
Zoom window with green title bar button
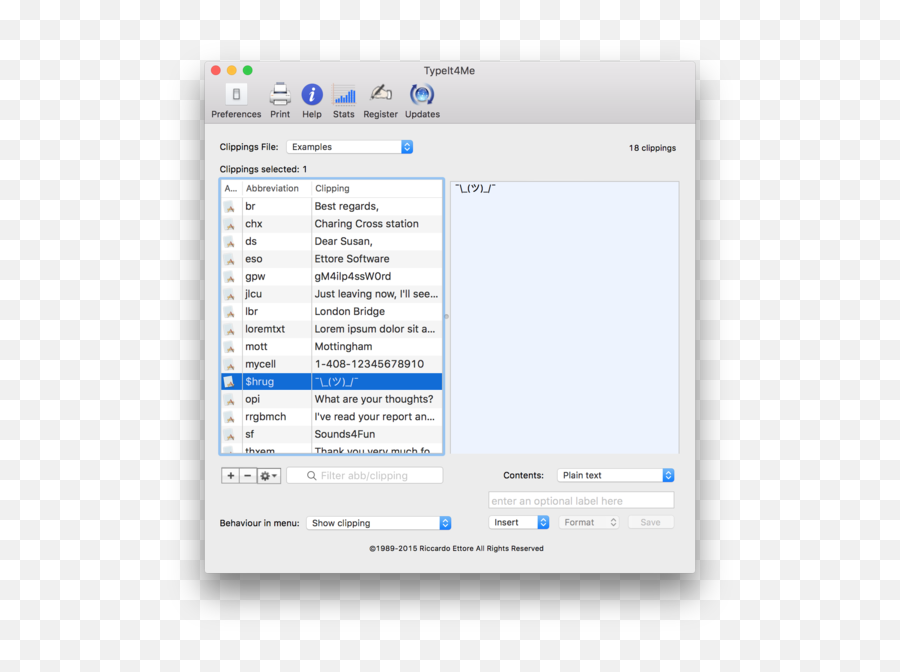247,71
